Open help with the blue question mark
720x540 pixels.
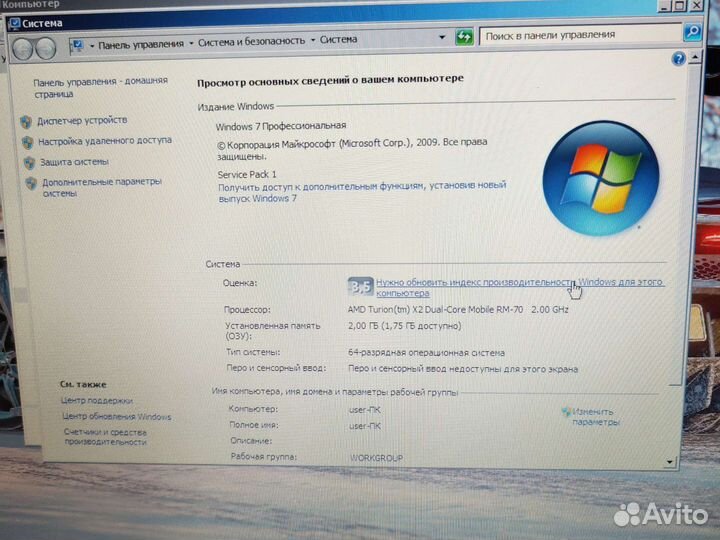tap(678, 58)
